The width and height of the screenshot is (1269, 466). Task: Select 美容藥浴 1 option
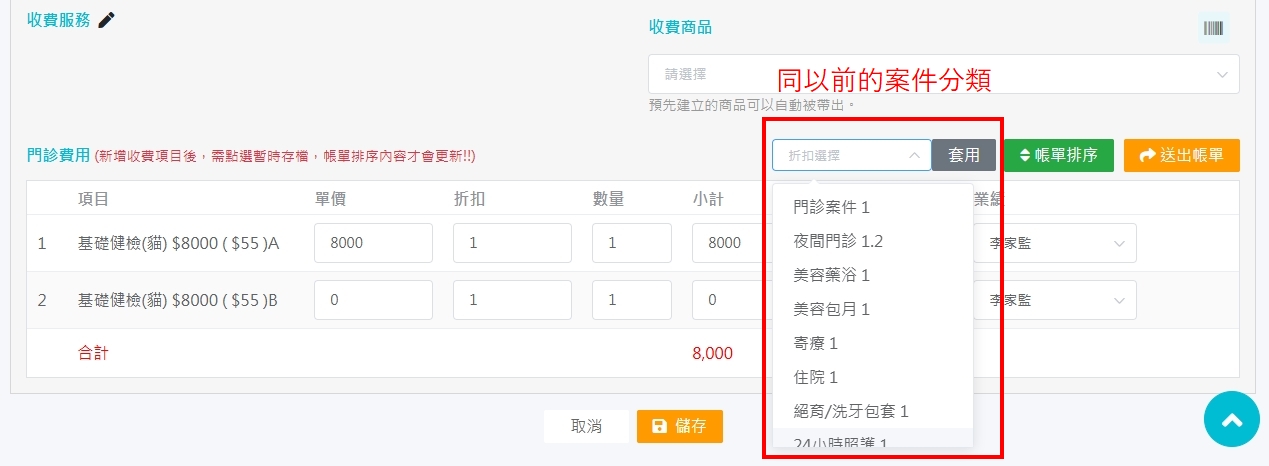(x=831, y=275)
